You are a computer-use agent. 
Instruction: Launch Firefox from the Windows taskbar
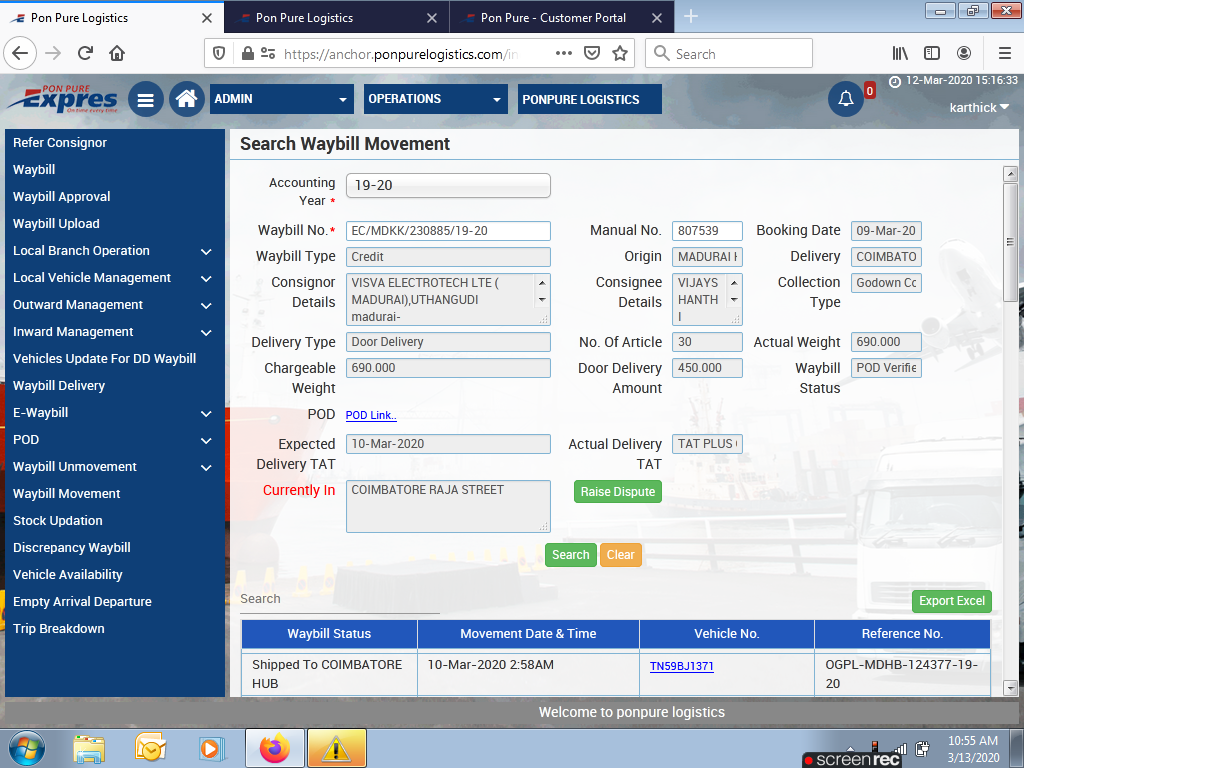[x=273, y=748]
